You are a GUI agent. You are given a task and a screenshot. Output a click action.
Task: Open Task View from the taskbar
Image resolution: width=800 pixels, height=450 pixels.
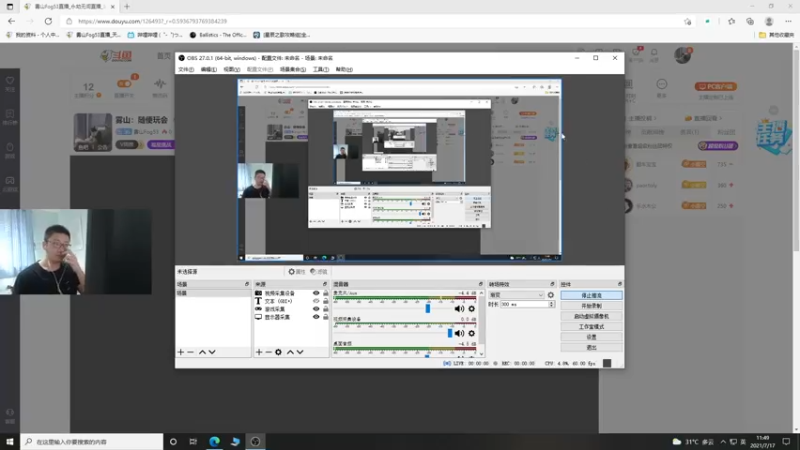tap(193, 442)
